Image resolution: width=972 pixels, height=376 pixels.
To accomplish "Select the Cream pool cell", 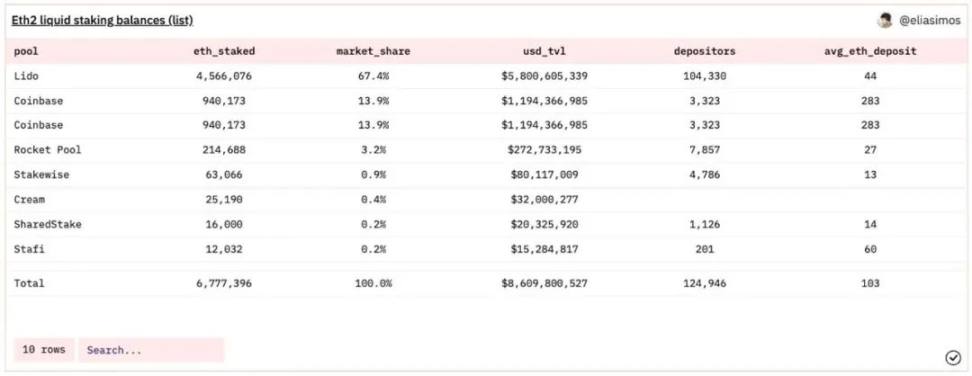I will pyautogui.click(x=29, y=199).
